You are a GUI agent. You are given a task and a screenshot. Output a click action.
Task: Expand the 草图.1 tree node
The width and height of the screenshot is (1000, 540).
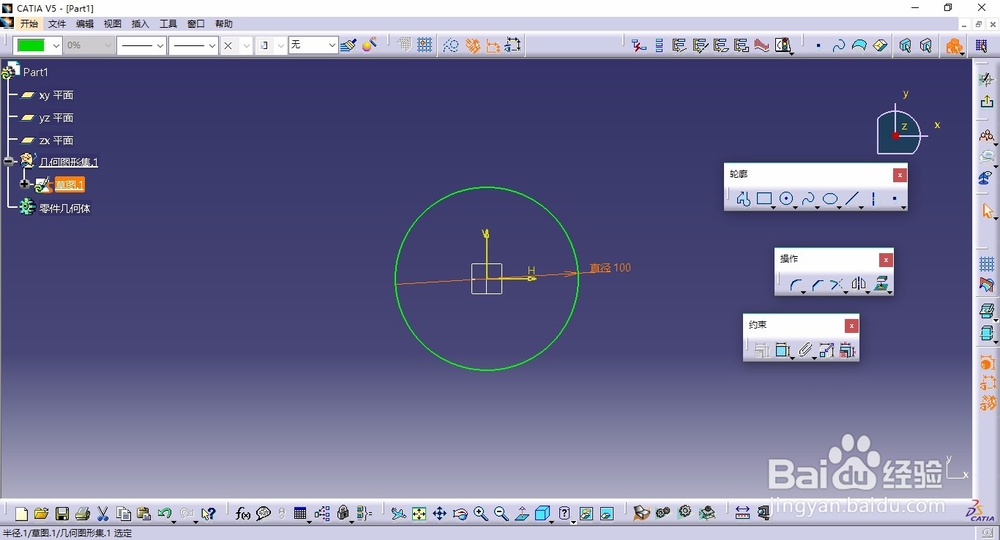(24, 184)
